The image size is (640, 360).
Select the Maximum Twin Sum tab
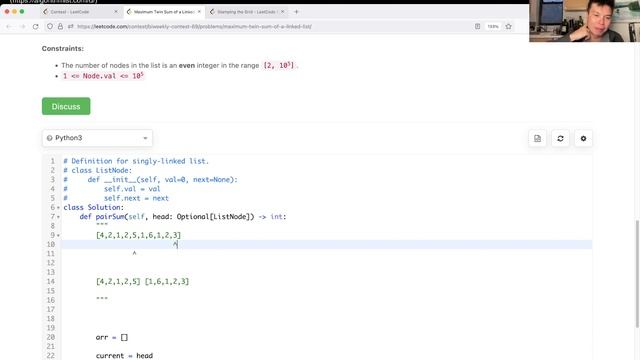pyautogui.click(x=163, y=12)
